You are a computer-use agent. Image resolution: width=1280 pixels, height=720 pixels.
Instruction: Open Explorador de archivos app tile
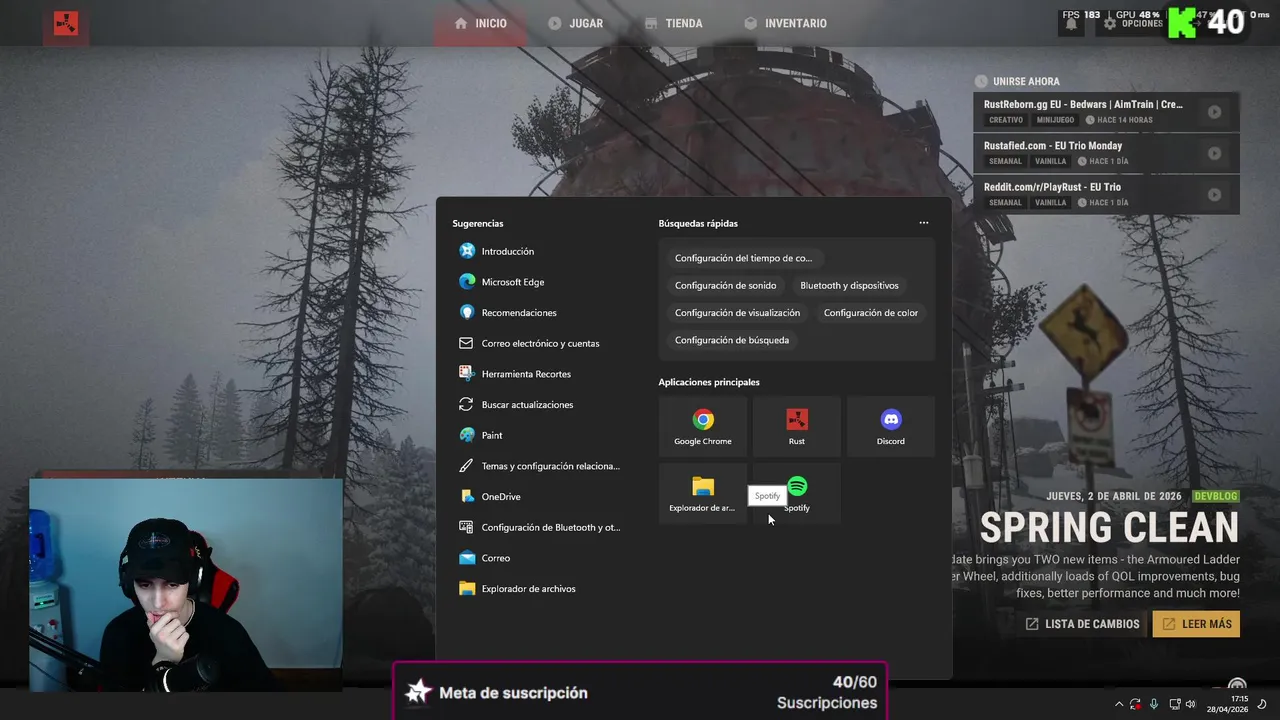click(703, 492)
